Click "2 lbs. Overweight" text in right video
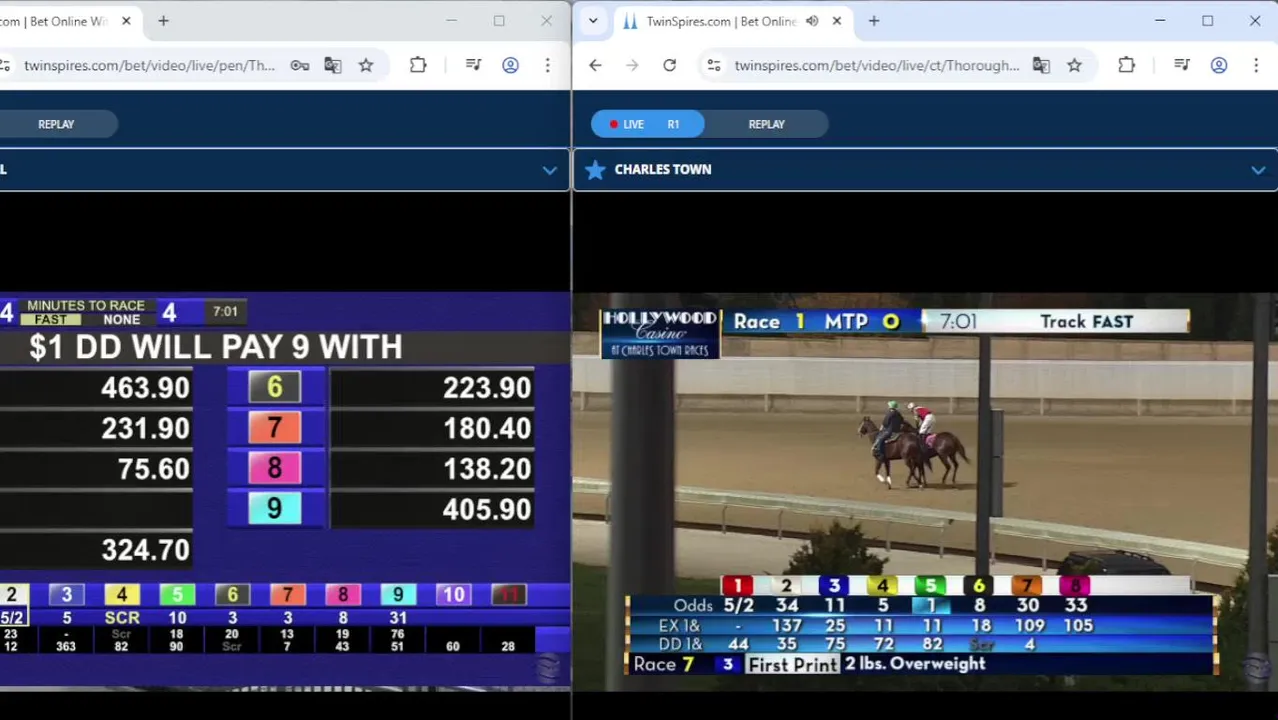 [915, 664]
